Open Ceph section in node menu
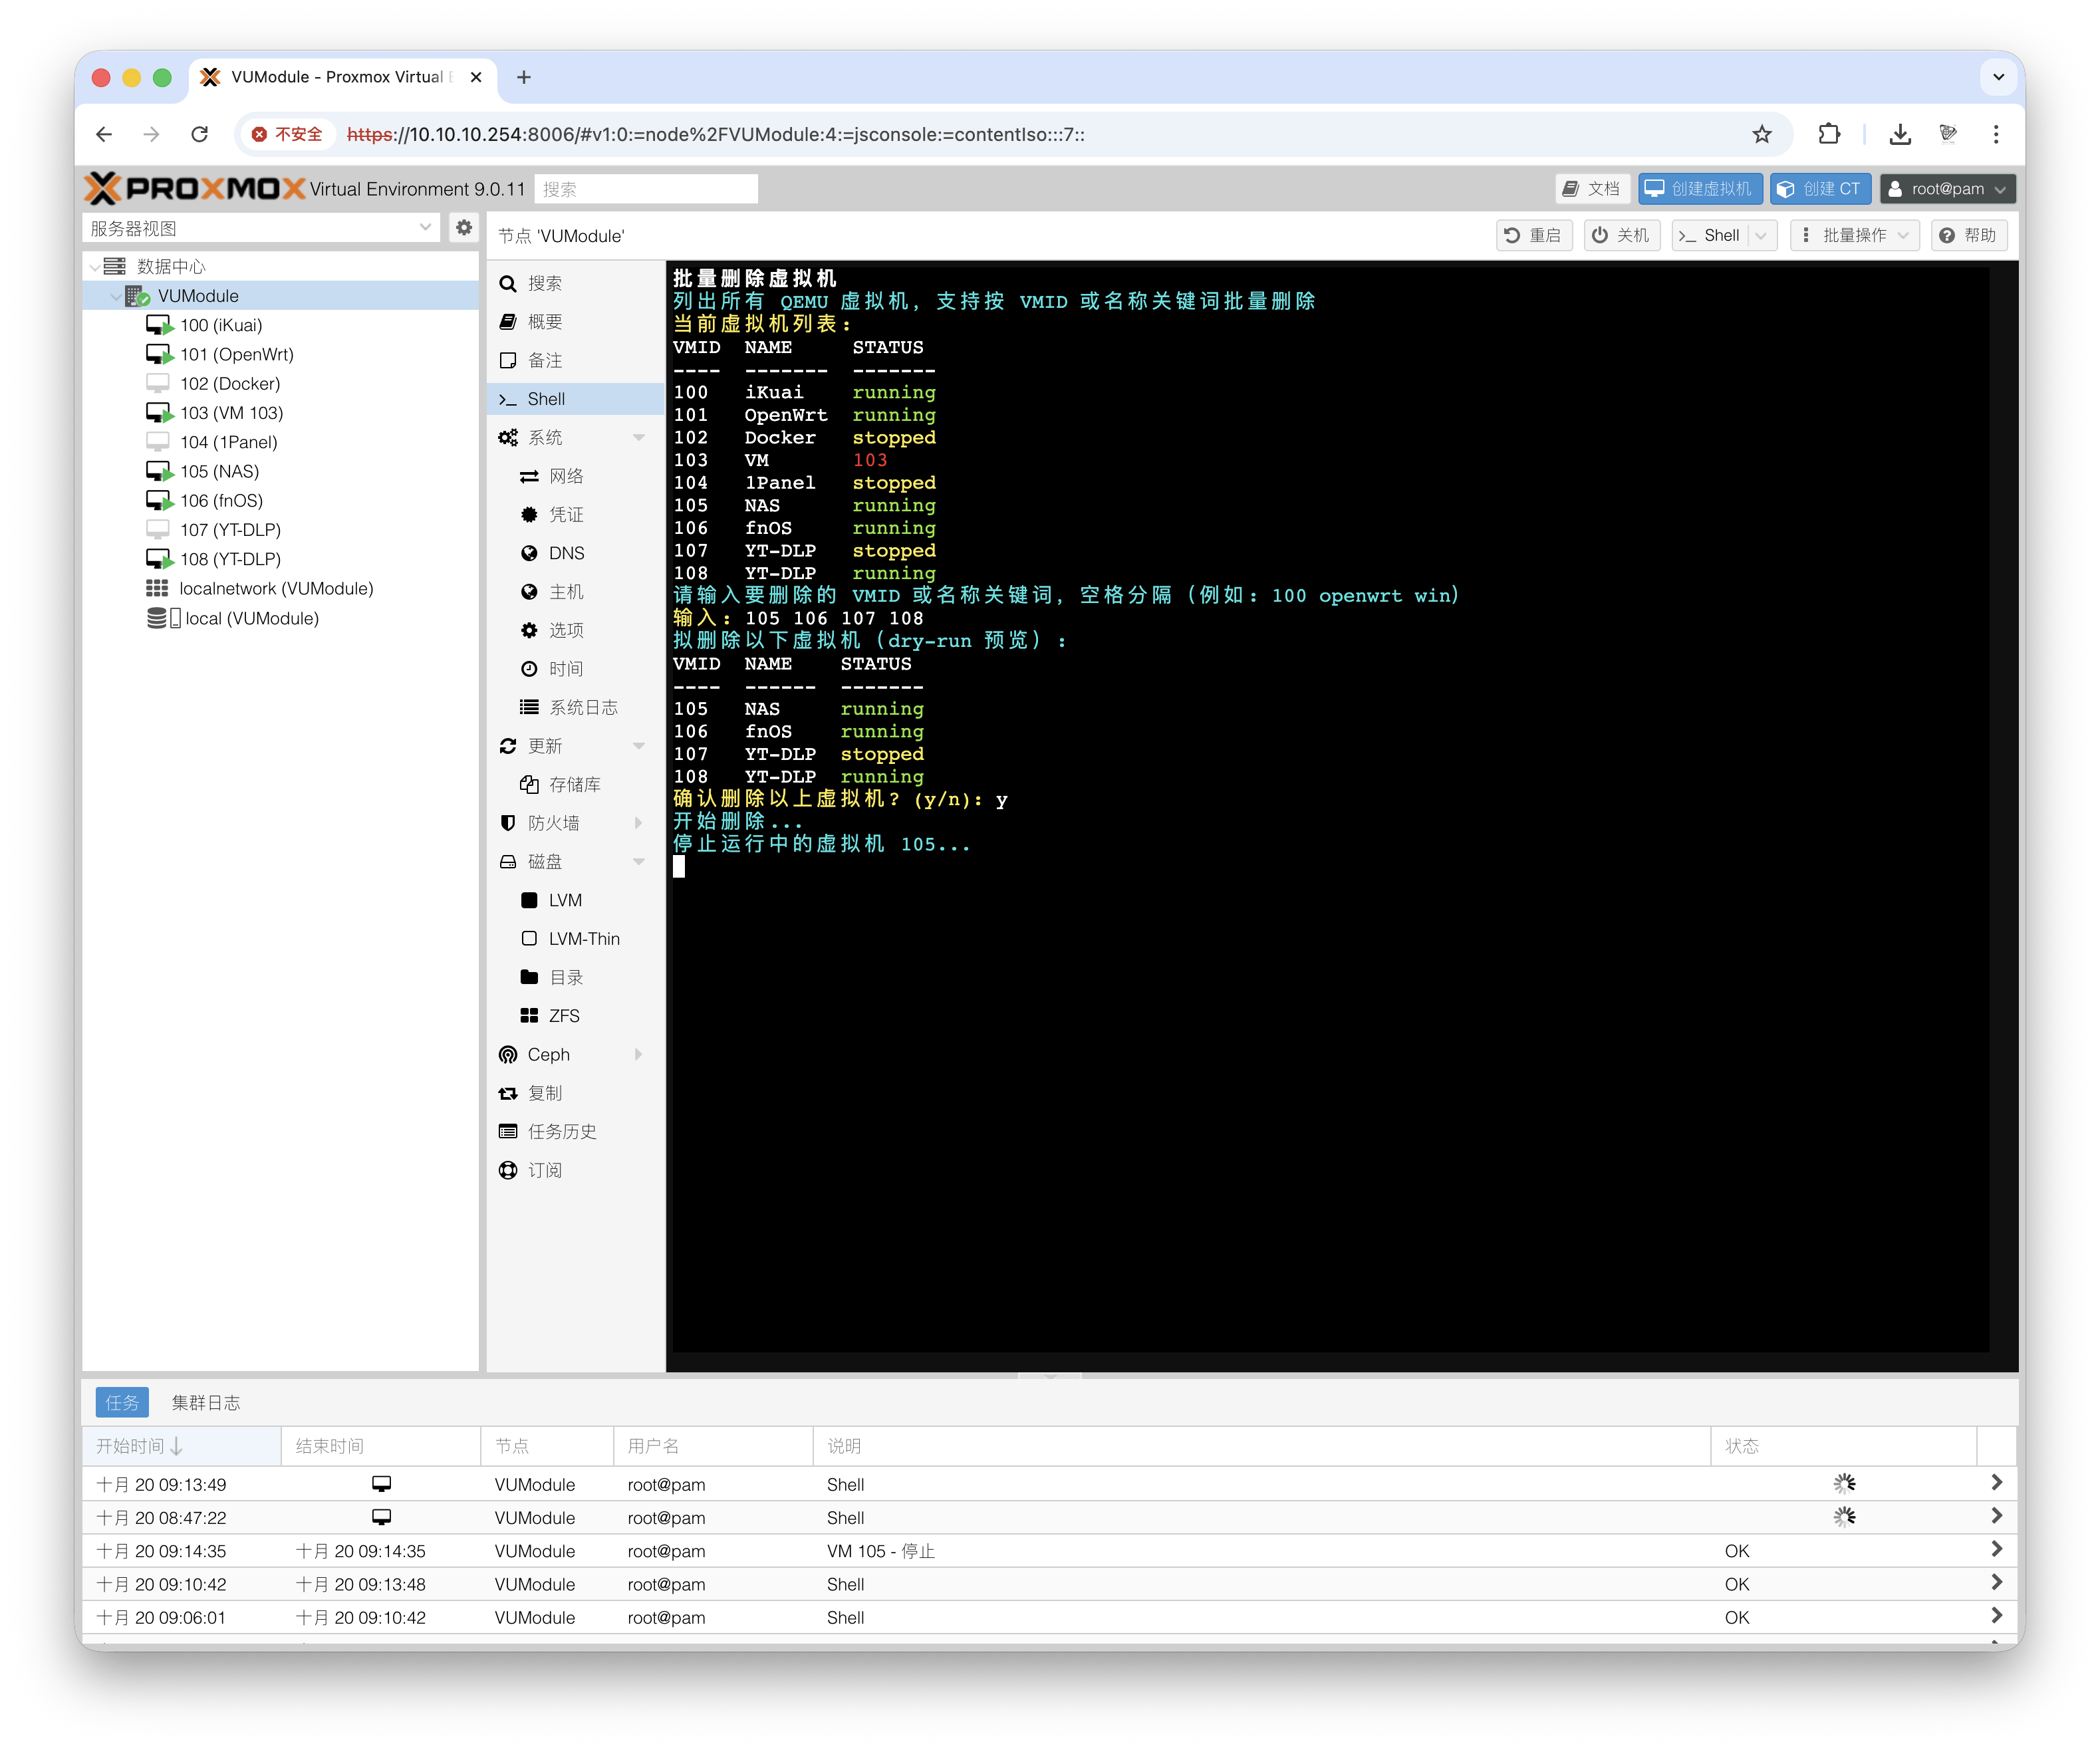 (x=548, y=1055)
